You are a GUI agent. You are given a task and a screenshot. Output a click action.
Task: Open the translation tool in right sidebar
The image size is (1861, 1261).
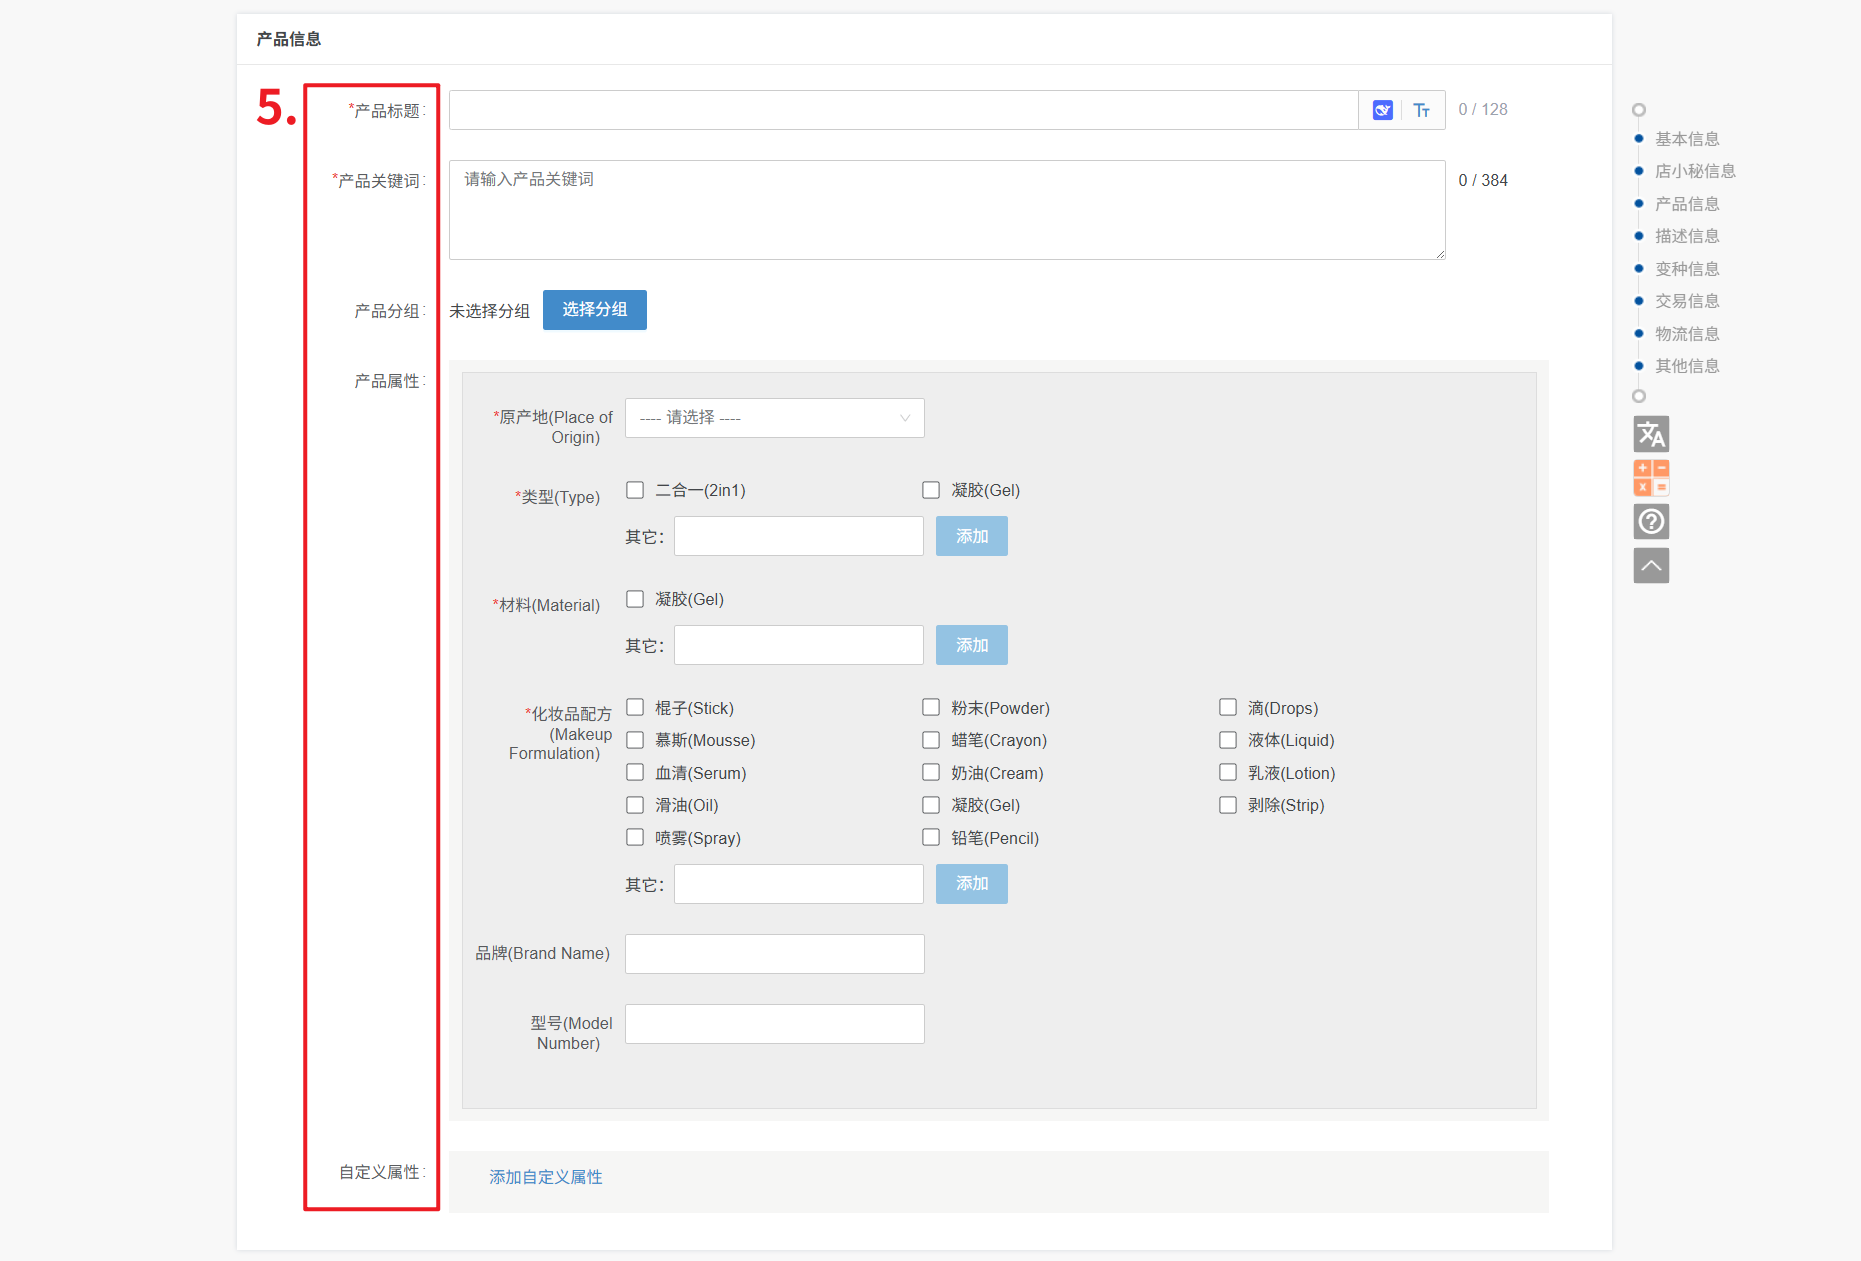click(x=1651, y=434)
